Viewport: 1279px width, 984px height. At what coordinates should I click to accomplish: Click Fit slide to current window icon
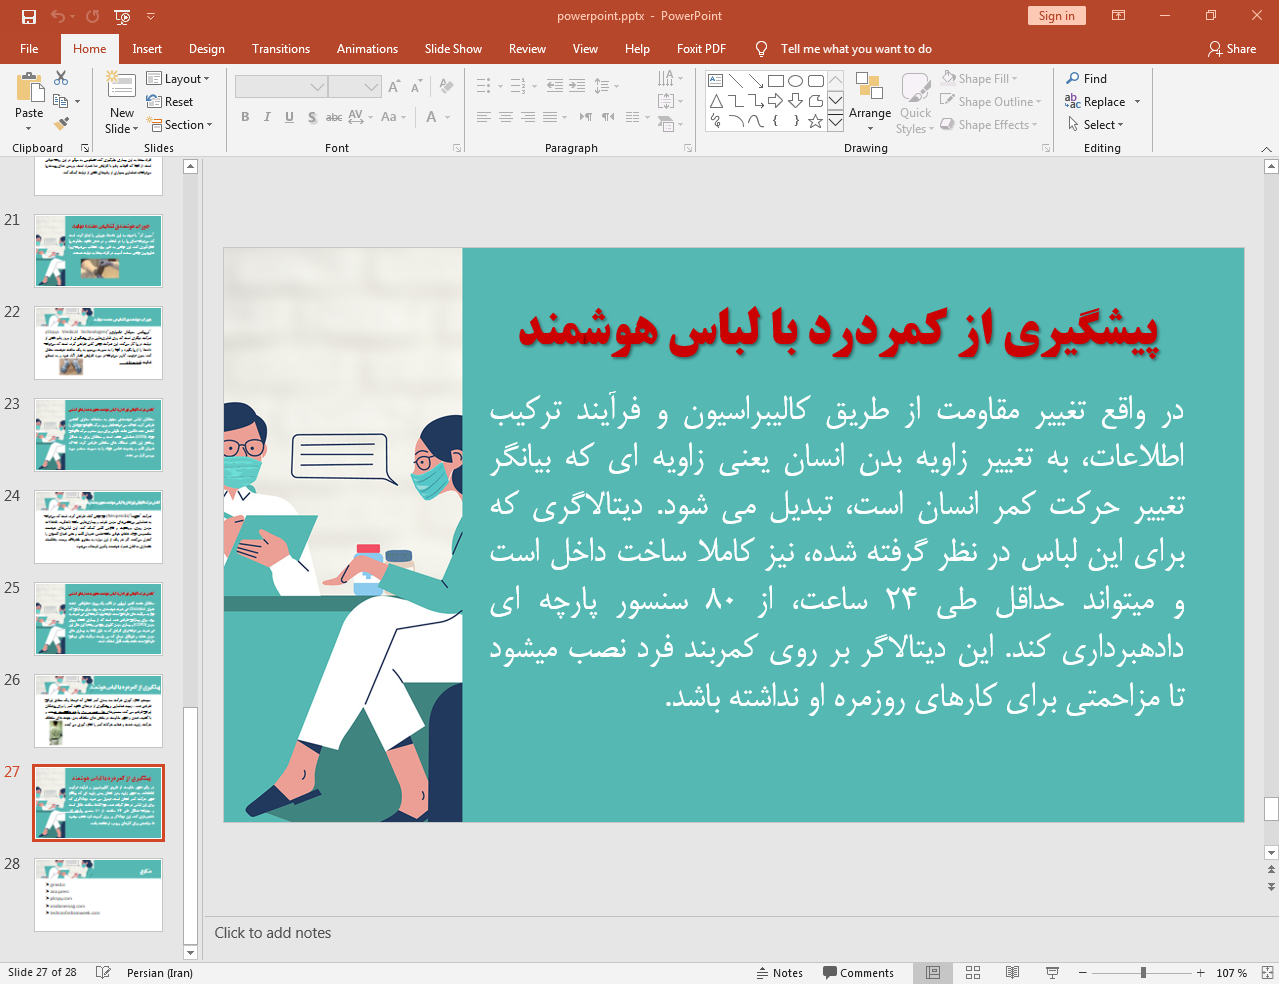coord(1267,973)
